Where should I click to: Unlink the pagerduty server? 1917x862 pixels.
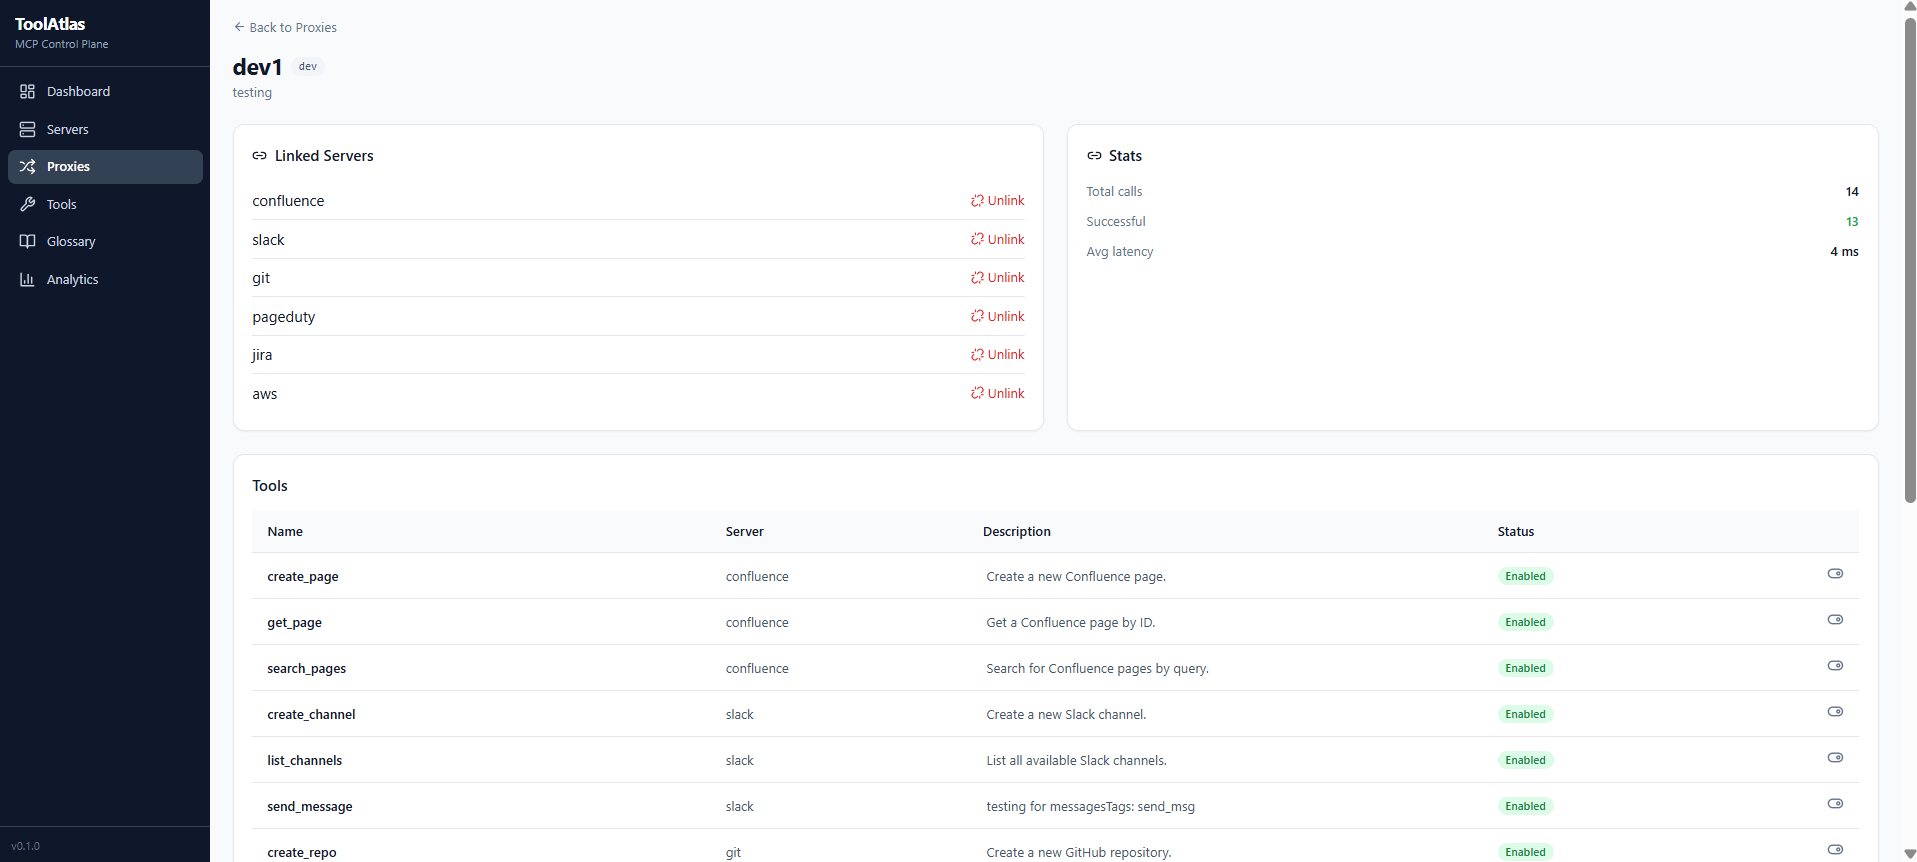click(x=997, y=316)
